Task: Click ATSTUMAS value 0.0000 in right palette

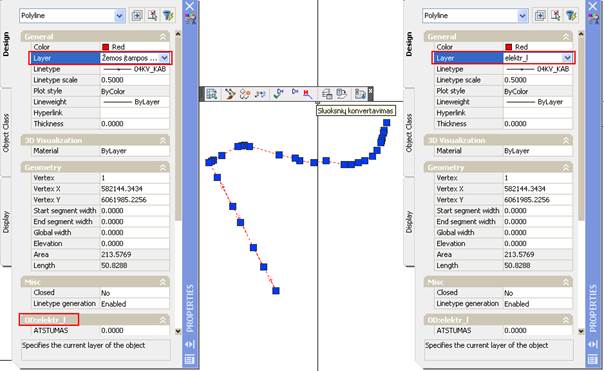Action: pos(538,331)
